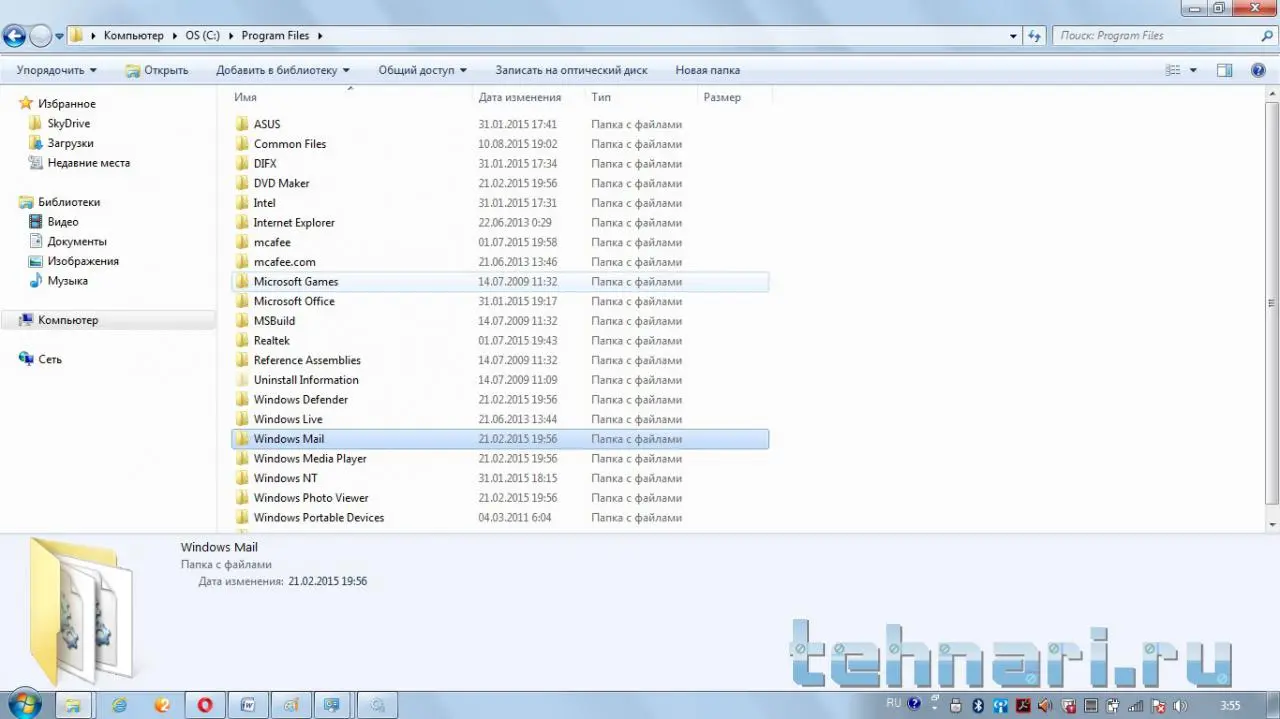Click the help icon in Explorer toolbar
1280x719 pixels.
coord(1258,70)
